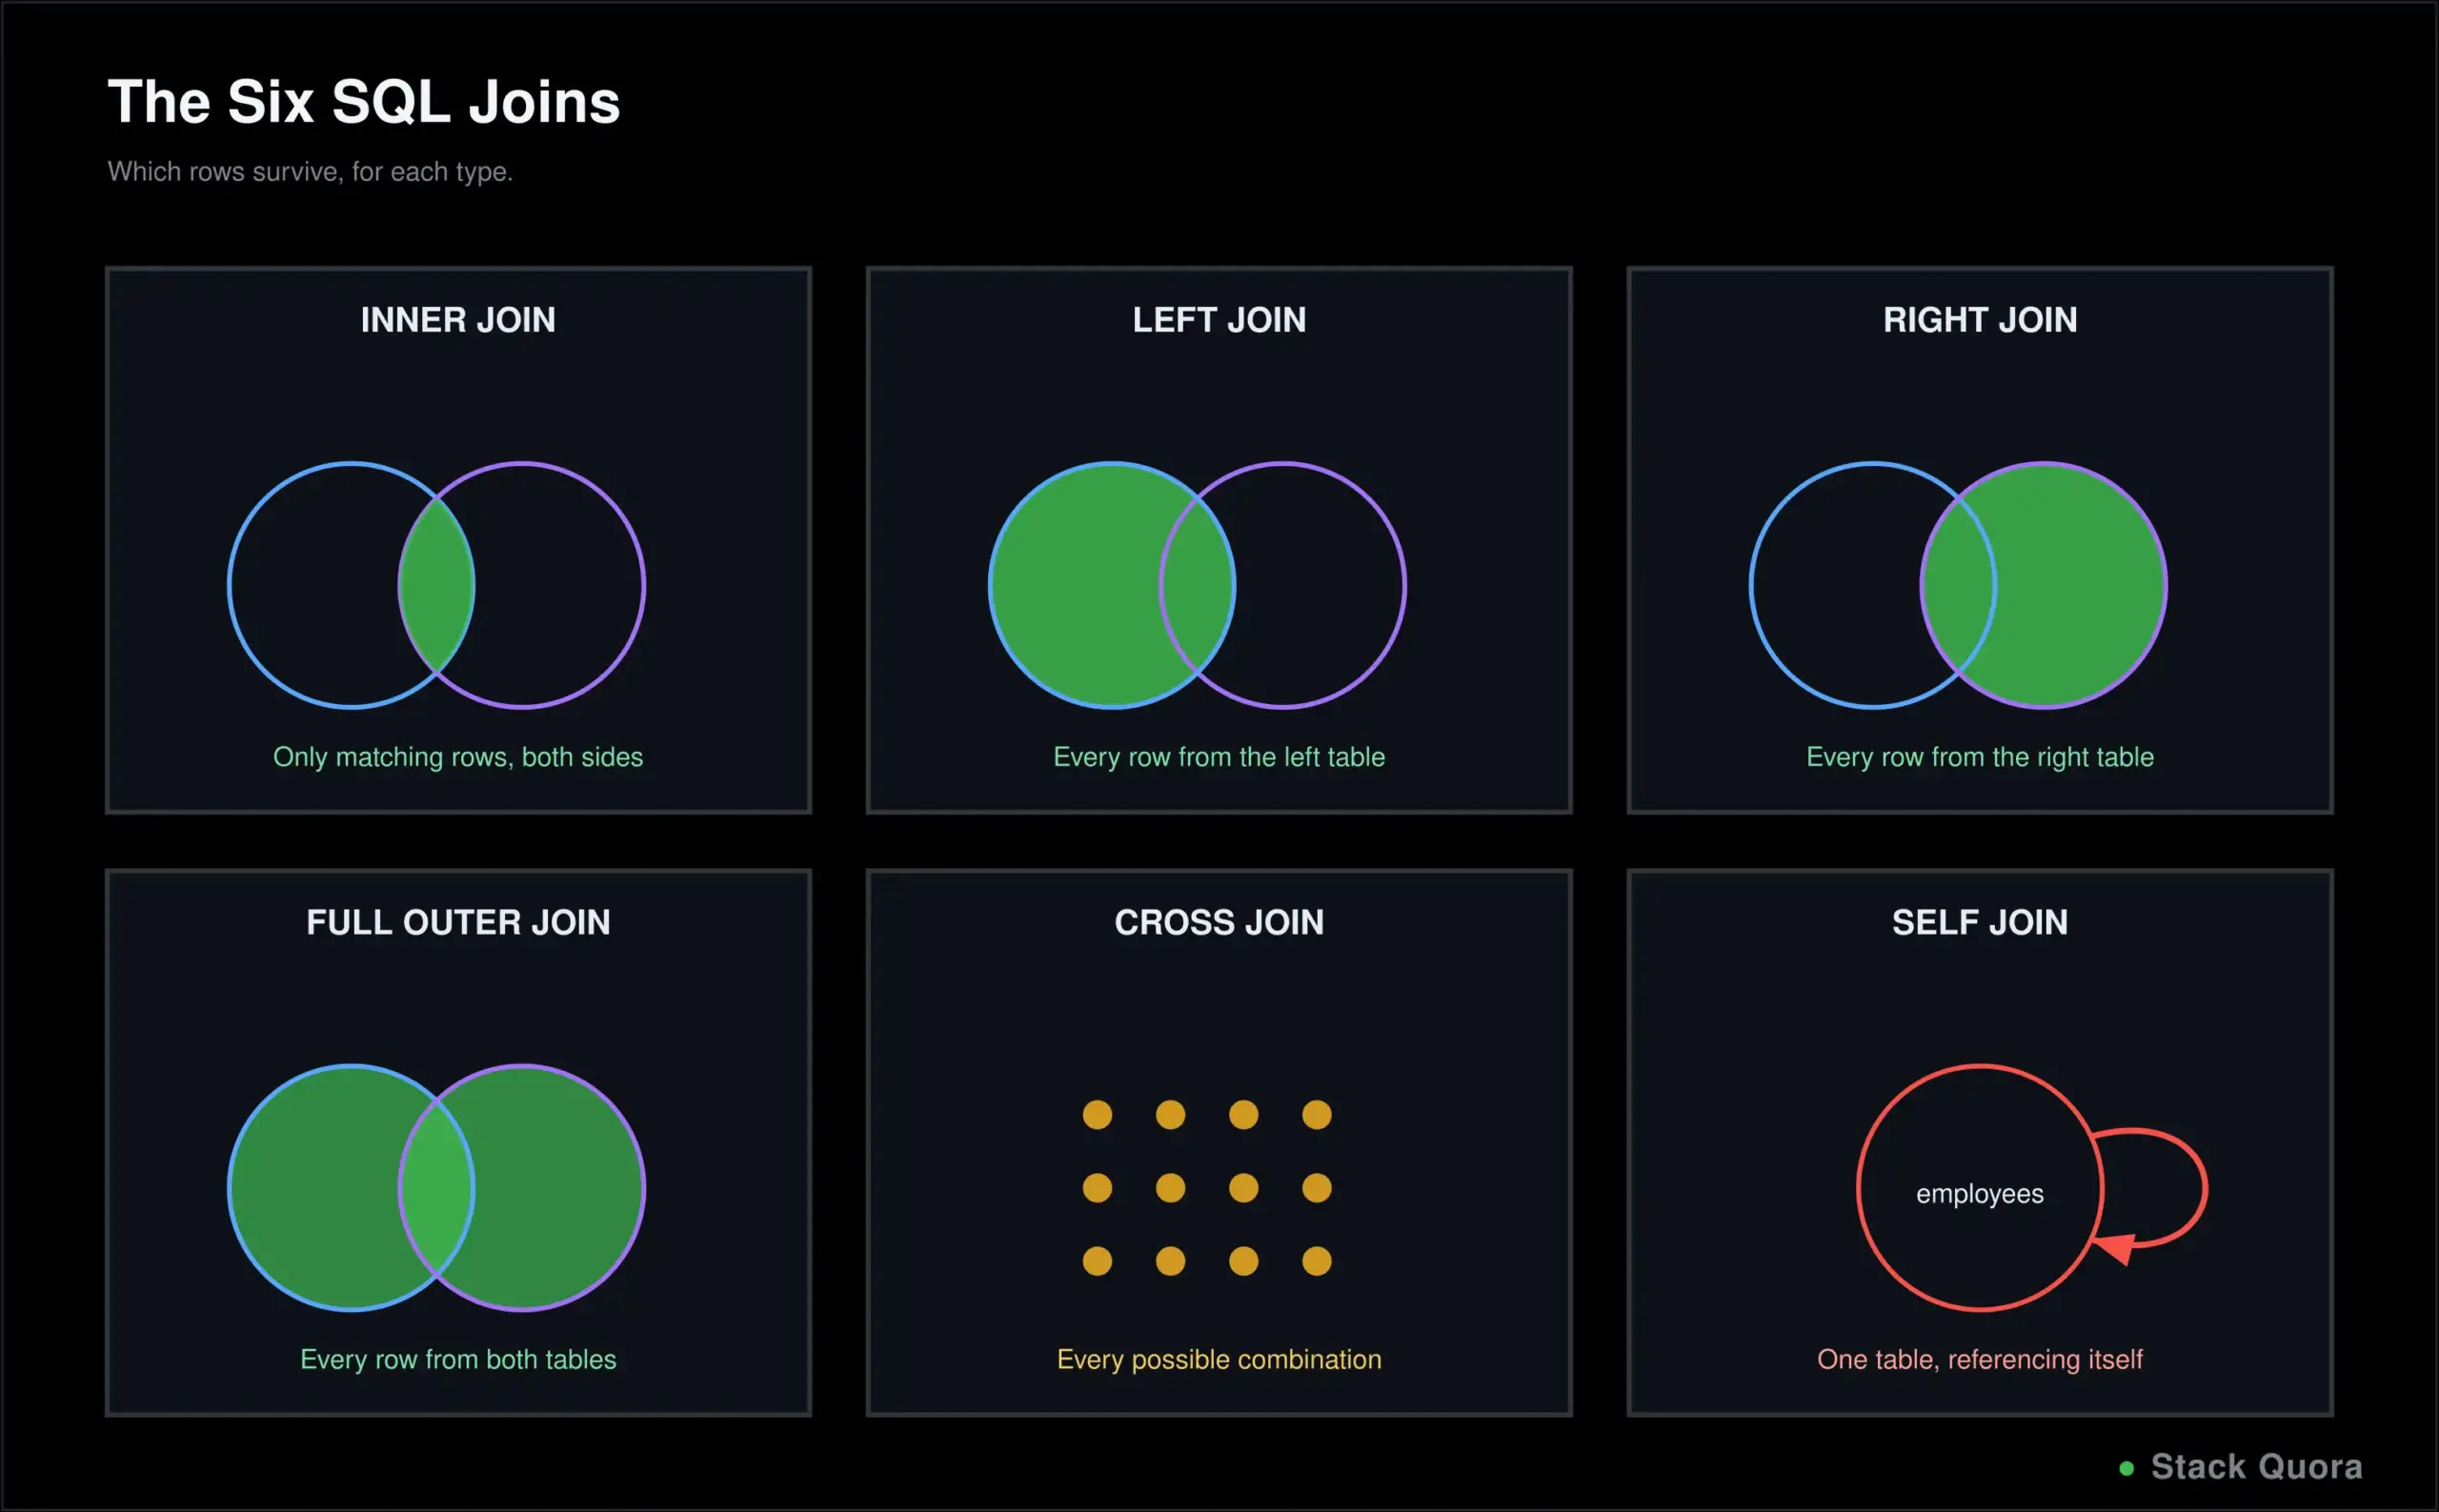Screen dimensions: 2439x1512
Task: Click caption 'One table, referencing itself'
Action: coord(1980,1359)
